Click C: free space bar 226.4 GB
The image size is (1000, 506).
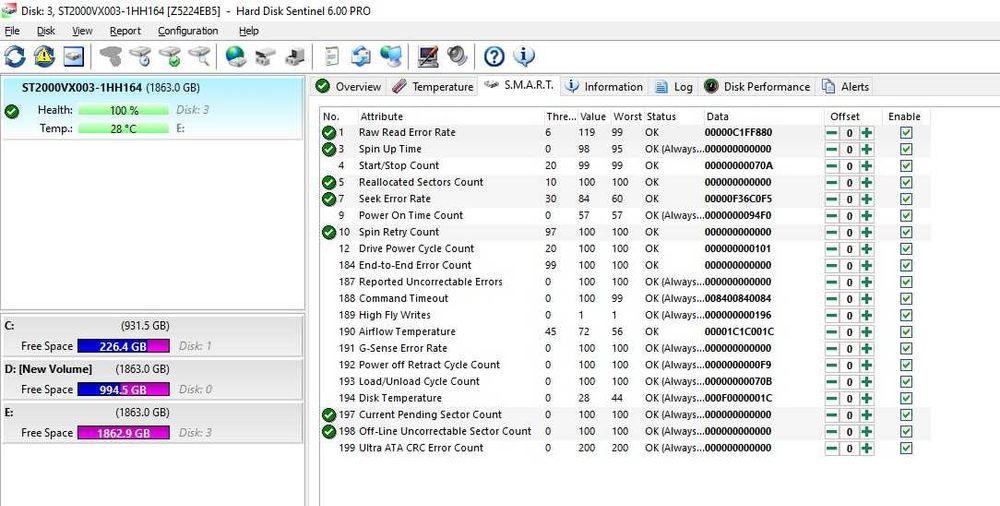click(124, 346)
